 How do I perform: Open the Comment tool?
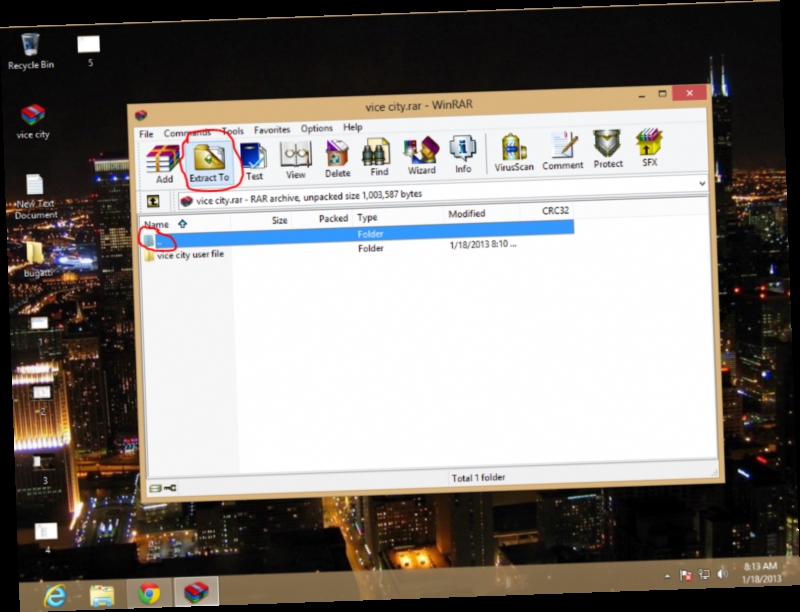coord(562,151)
